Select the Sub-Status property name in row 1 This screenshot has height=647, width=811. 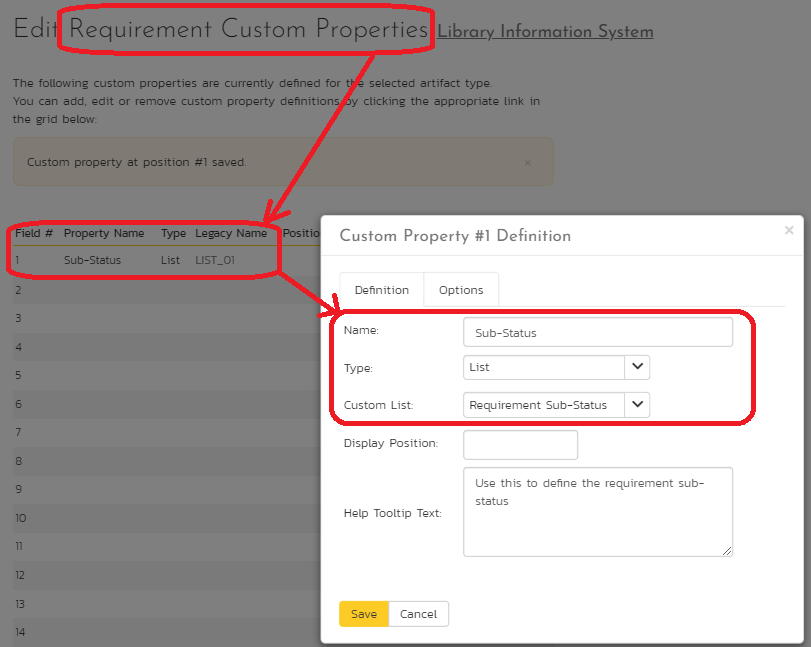[x=92, y=260]
